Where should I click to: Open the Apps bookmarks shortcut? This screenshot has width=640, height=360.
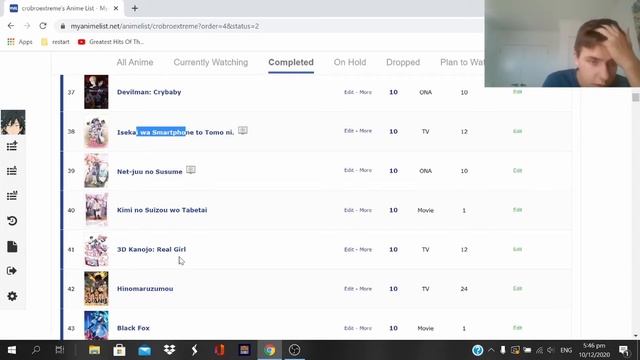pos(20,42)
